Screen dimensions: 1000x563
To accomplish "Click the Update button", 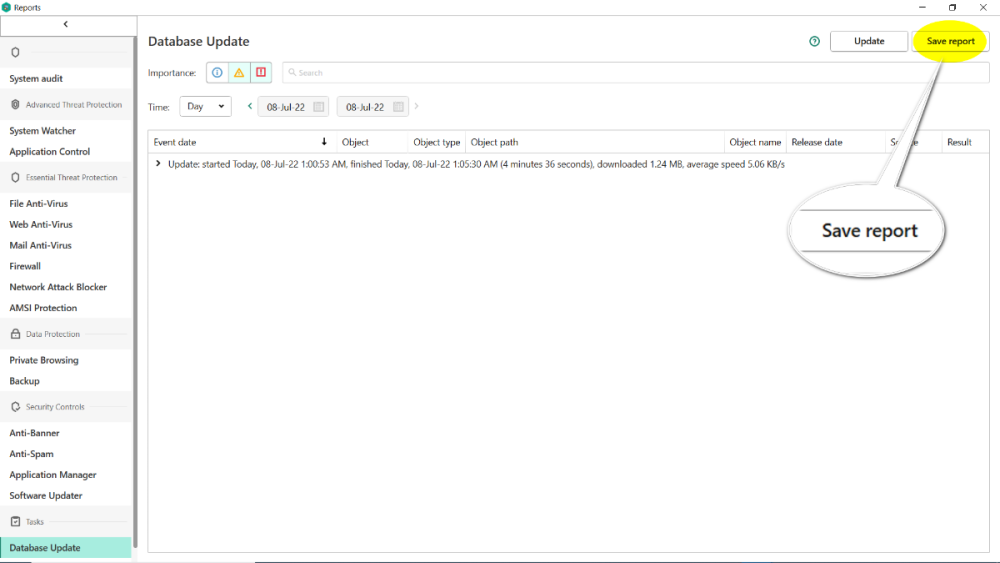I will pyautogui.click(x=869, y=41).
